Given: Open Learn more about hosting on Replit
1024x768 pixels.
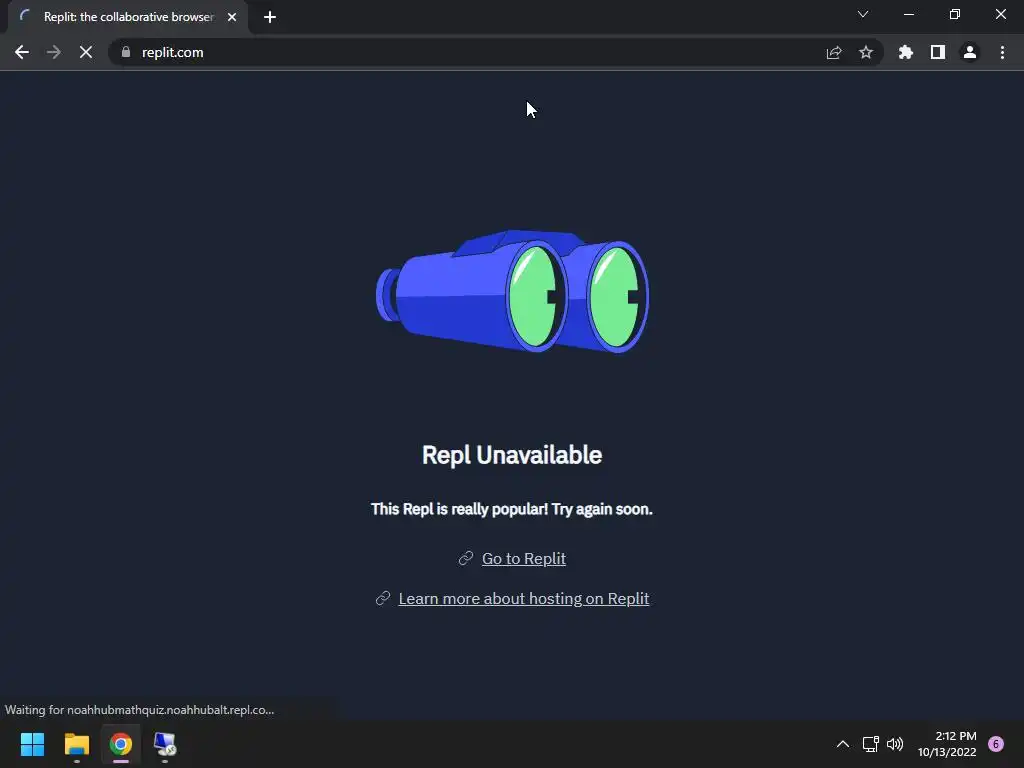Looking at the screenshot, I should point(524,598).
